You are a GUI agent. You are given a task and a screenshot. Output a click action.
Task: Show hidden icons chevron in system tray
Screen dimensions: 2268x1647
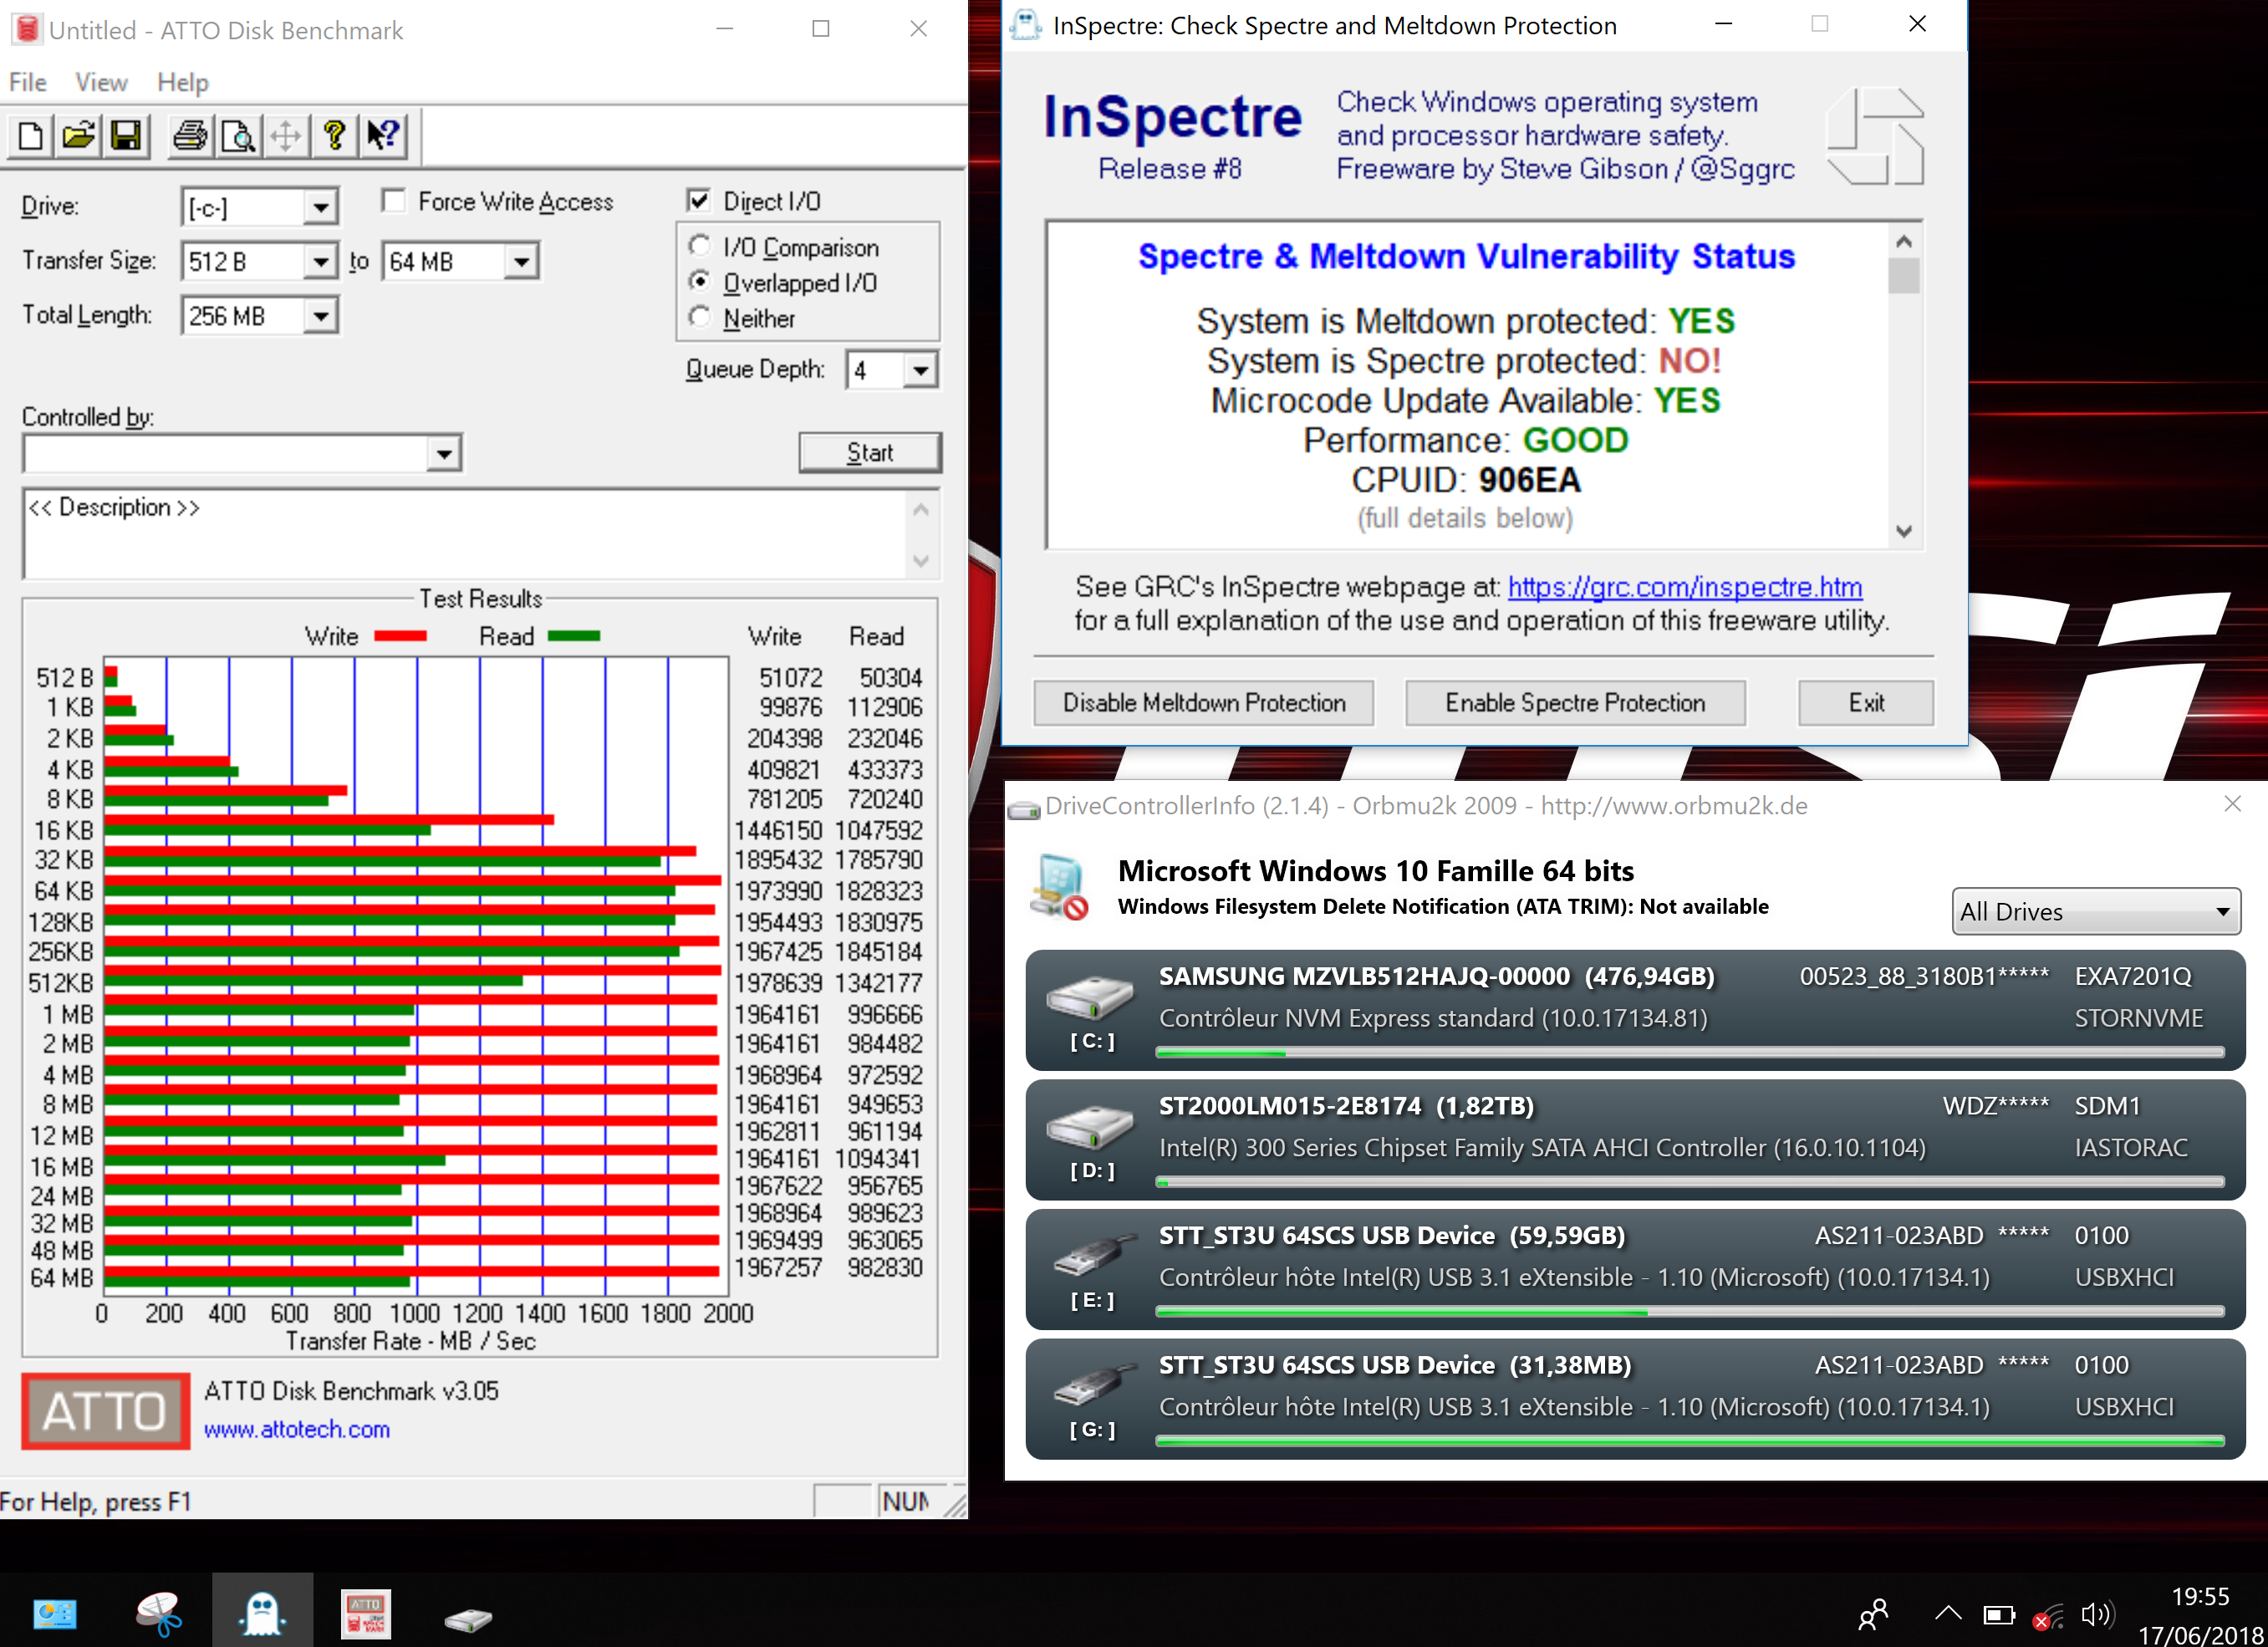pos(1947,1613)
